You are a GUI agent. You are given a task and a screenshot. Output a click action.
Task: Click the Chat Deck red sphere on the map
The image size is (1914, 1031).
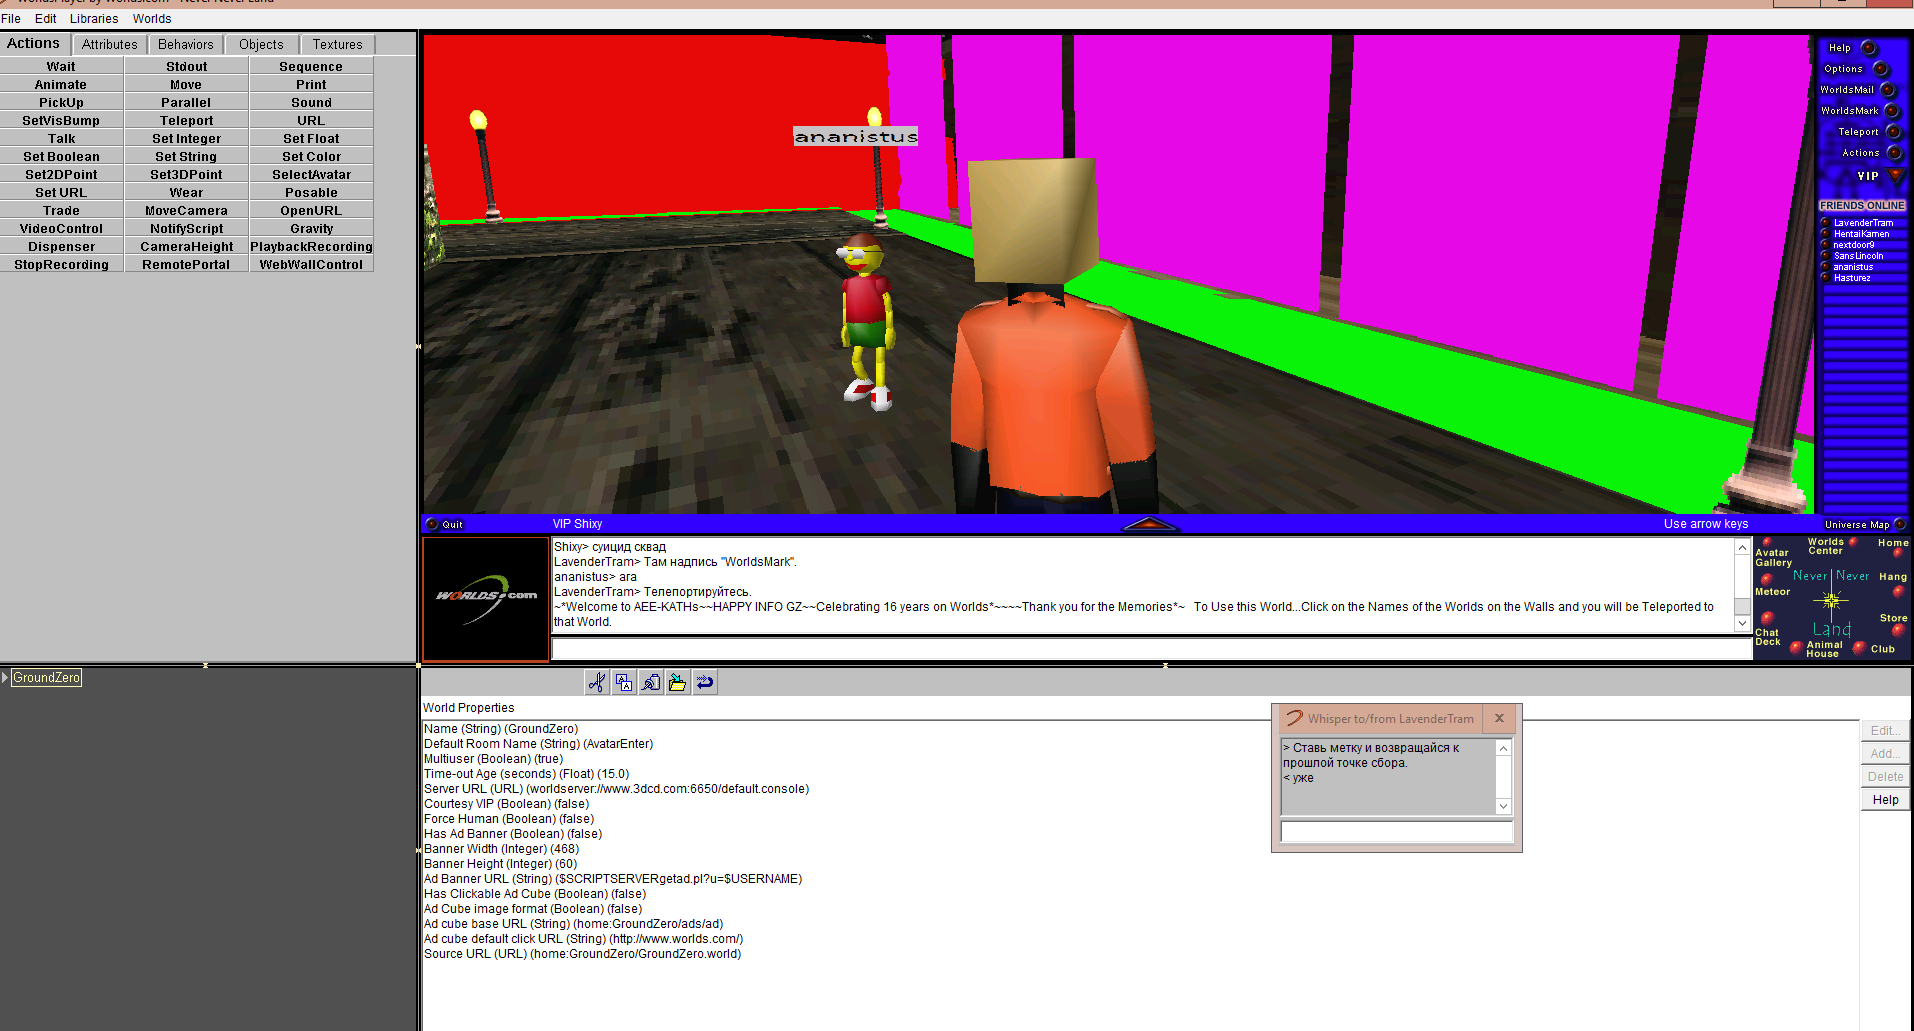coord(1768,619)
